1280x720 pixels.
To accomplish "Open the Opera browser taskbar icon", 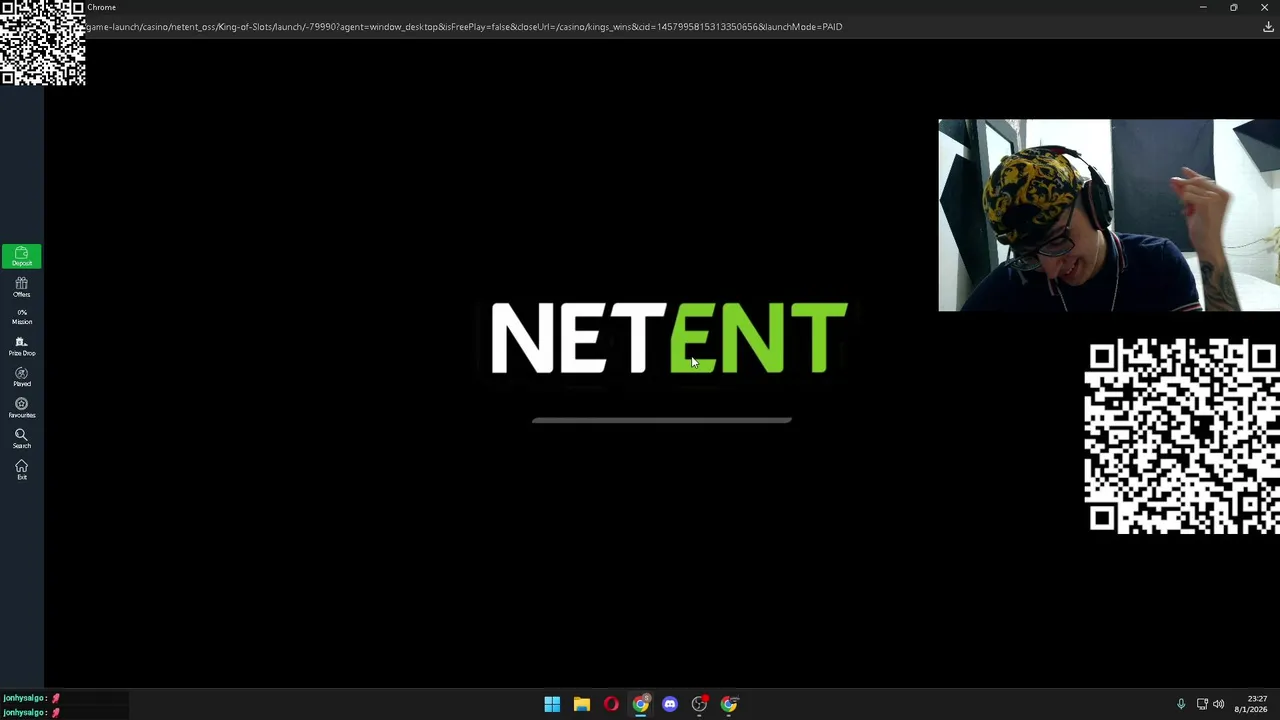I will pyautogui.click(x=611, y=704).
